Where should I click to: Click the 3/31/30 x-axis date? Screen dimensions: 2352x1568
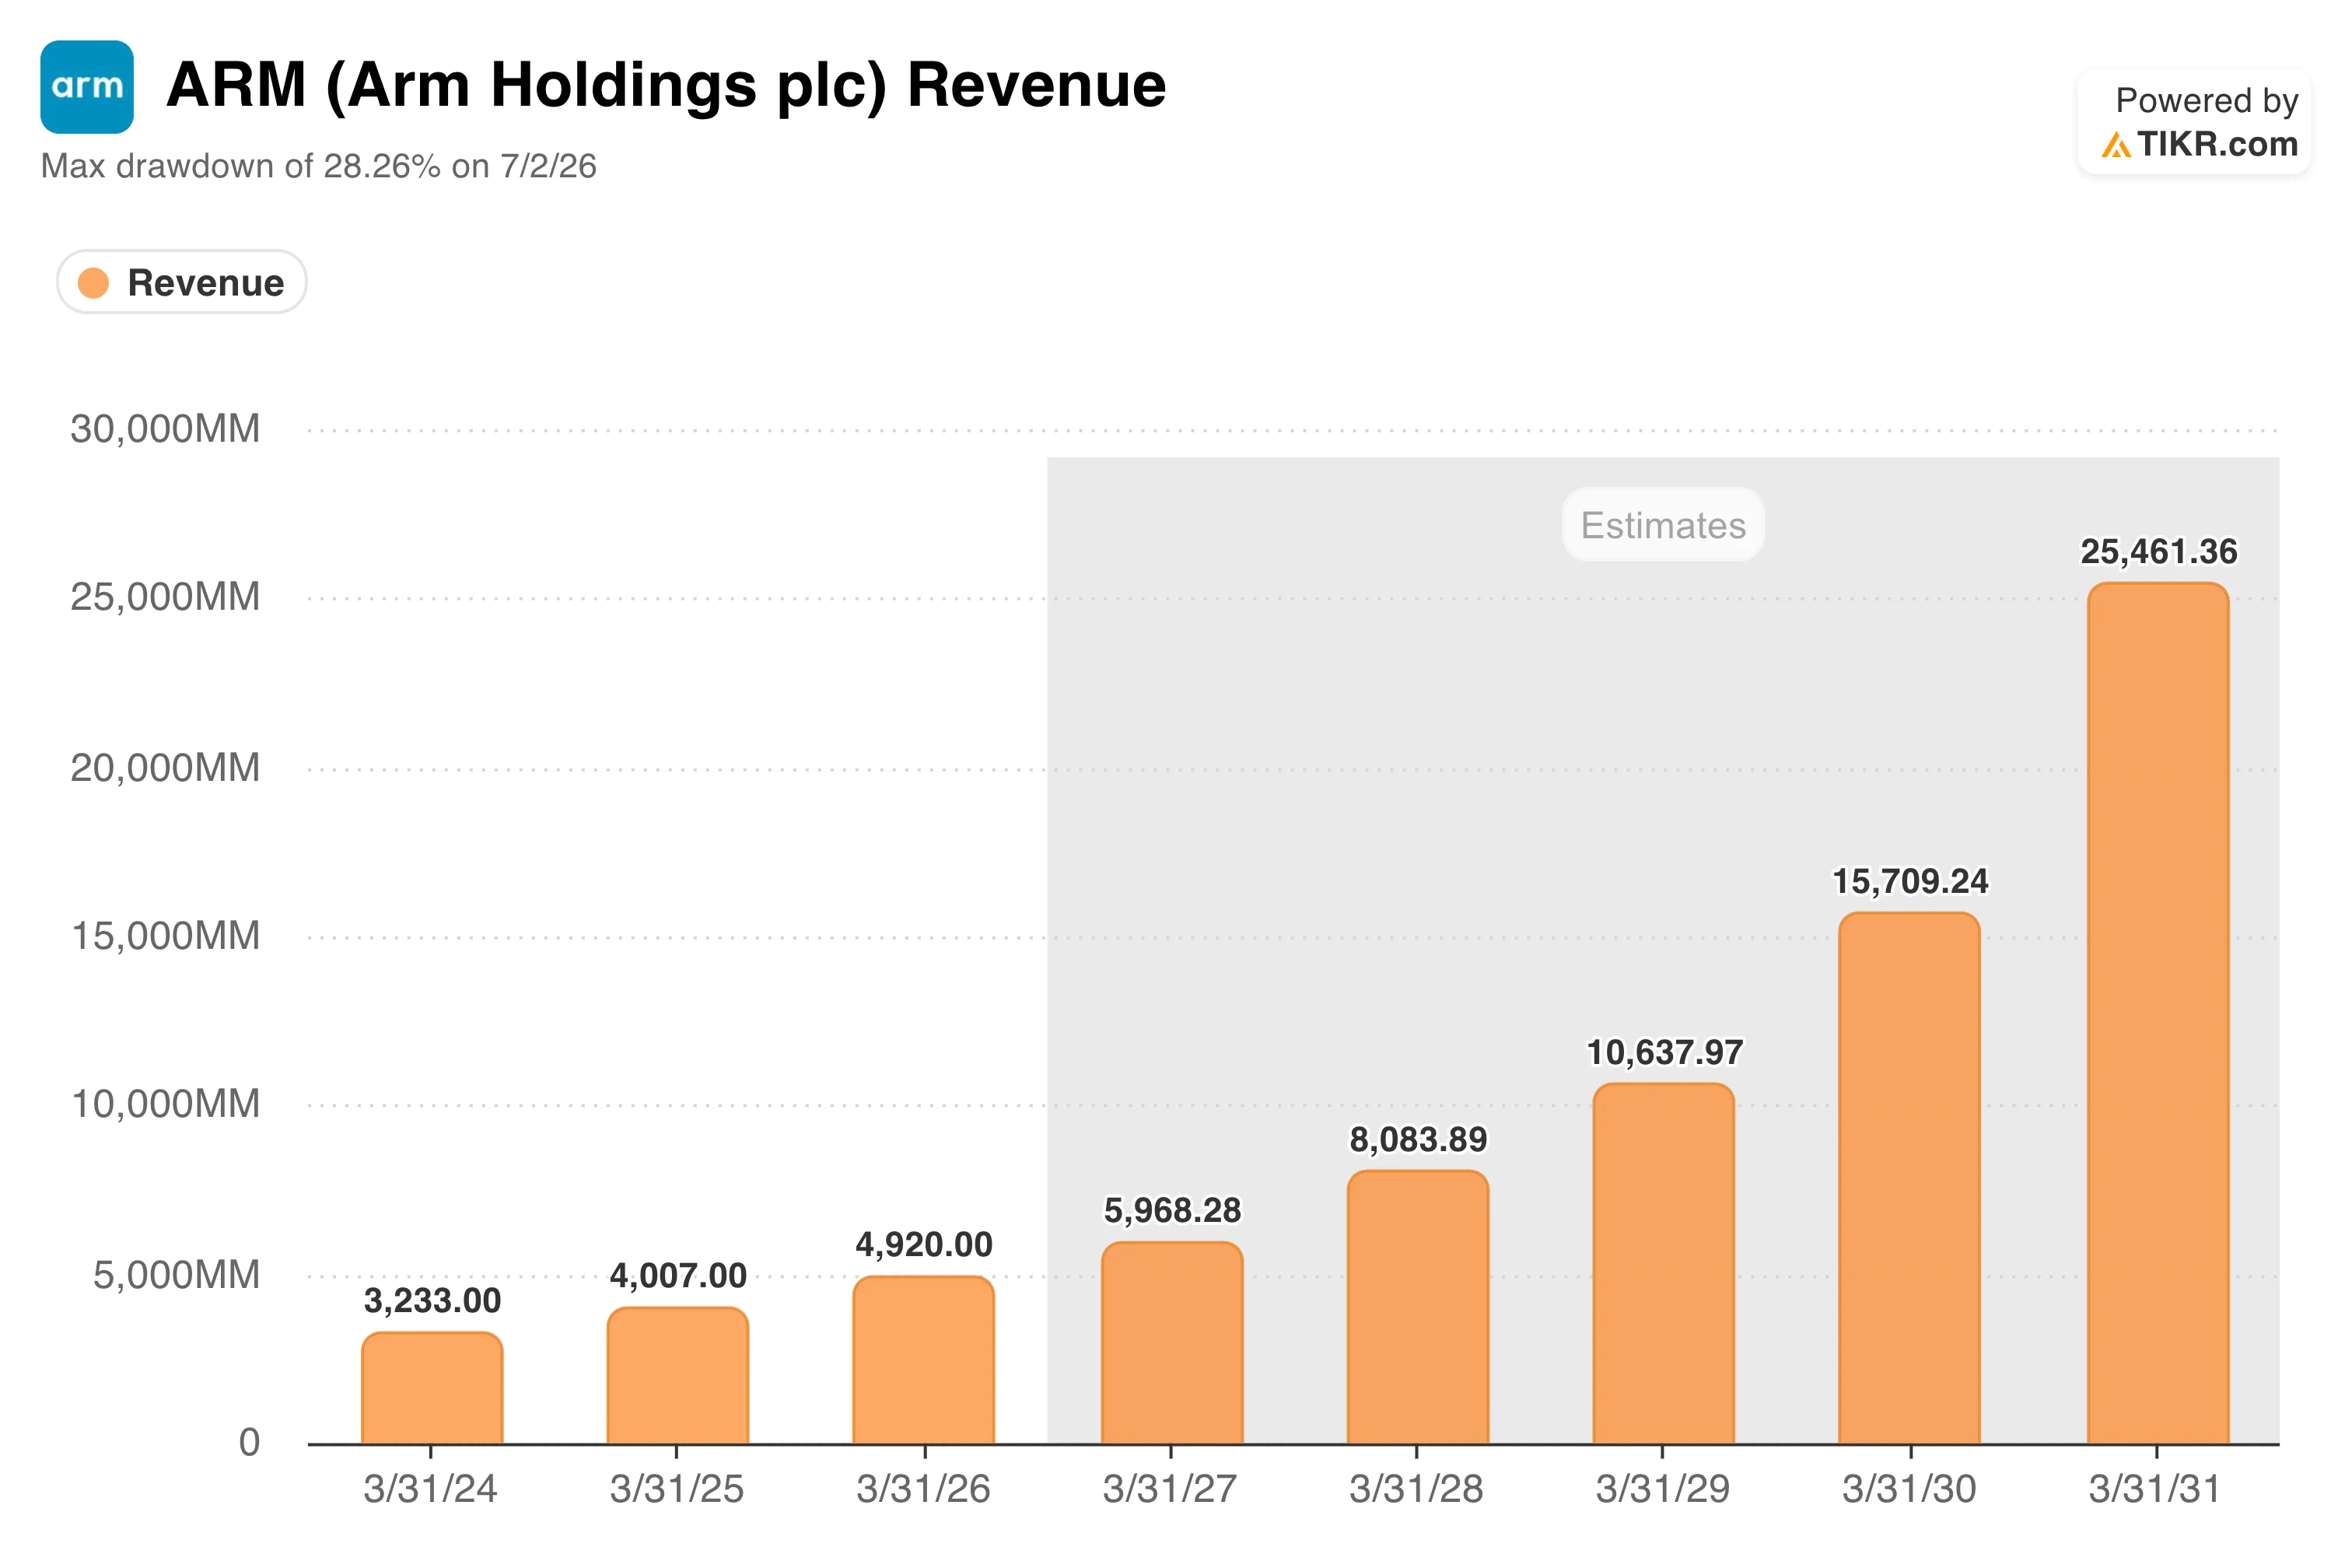coord(1909,1489)
